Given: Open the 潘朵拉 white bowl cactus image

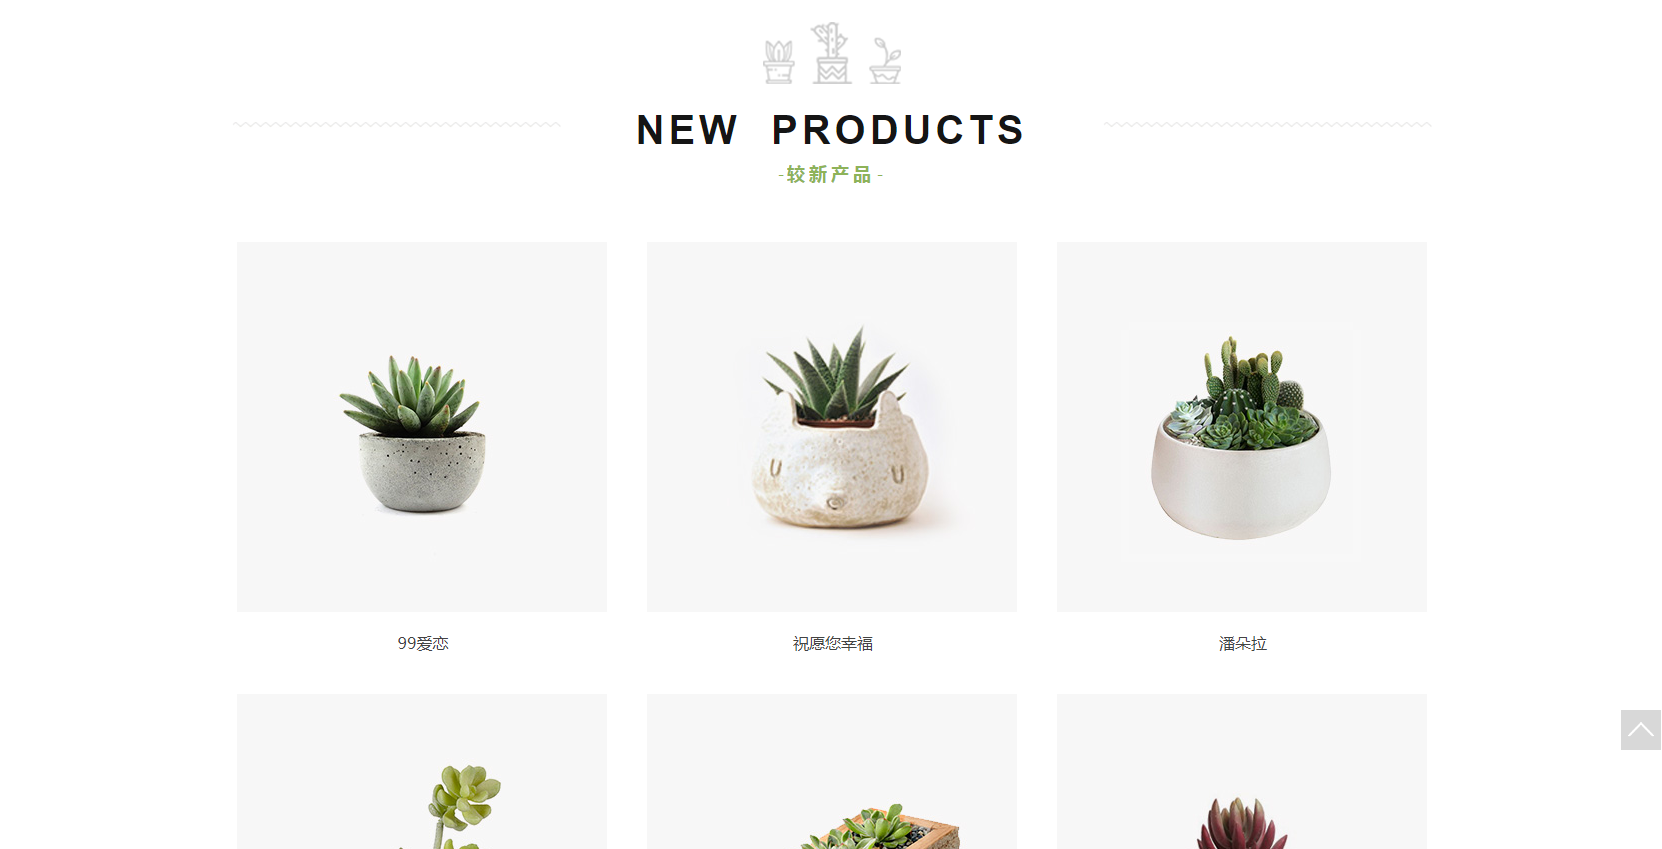Looking at the screenshot, I should [1242, 427].
